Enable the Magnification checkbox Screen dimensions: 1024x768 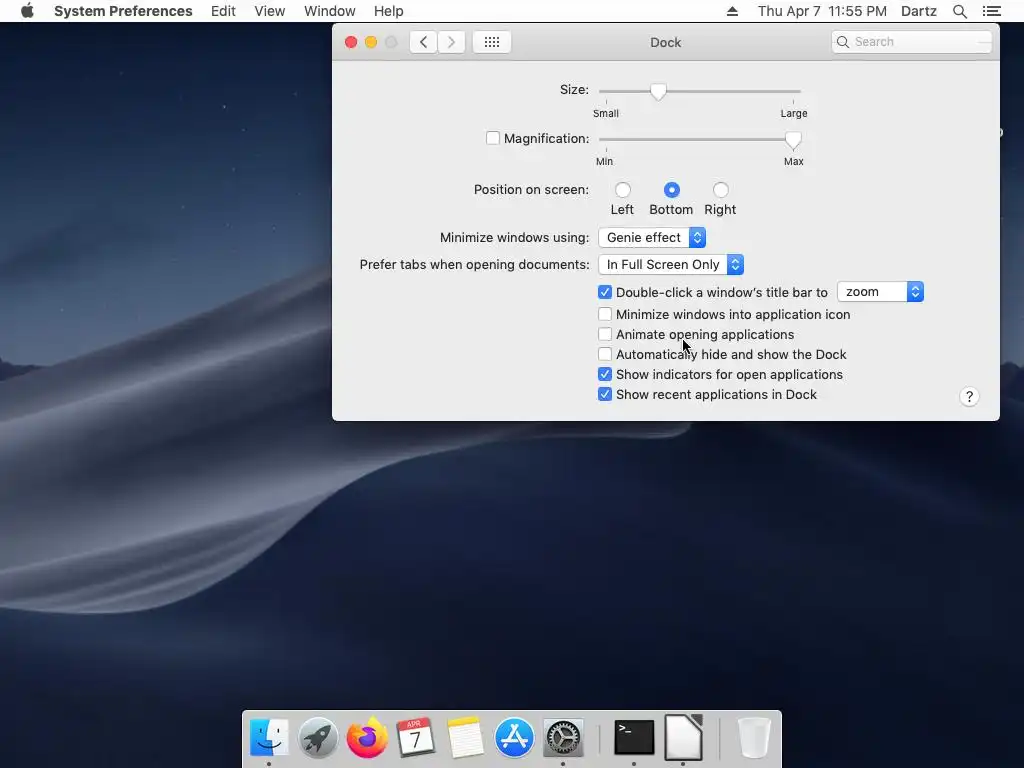coord(493,138)
